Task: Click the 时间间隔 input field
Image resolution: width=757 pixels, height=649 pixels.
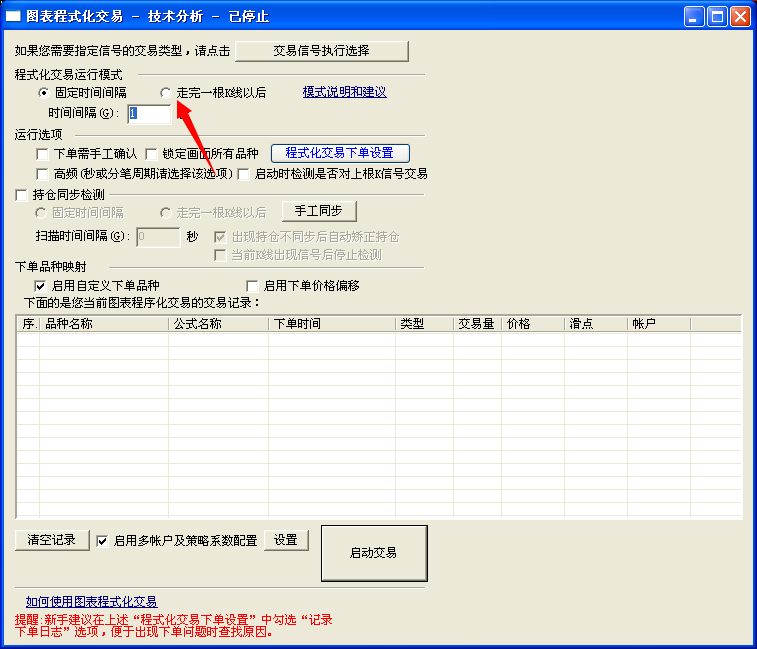Action: point(149,113)
